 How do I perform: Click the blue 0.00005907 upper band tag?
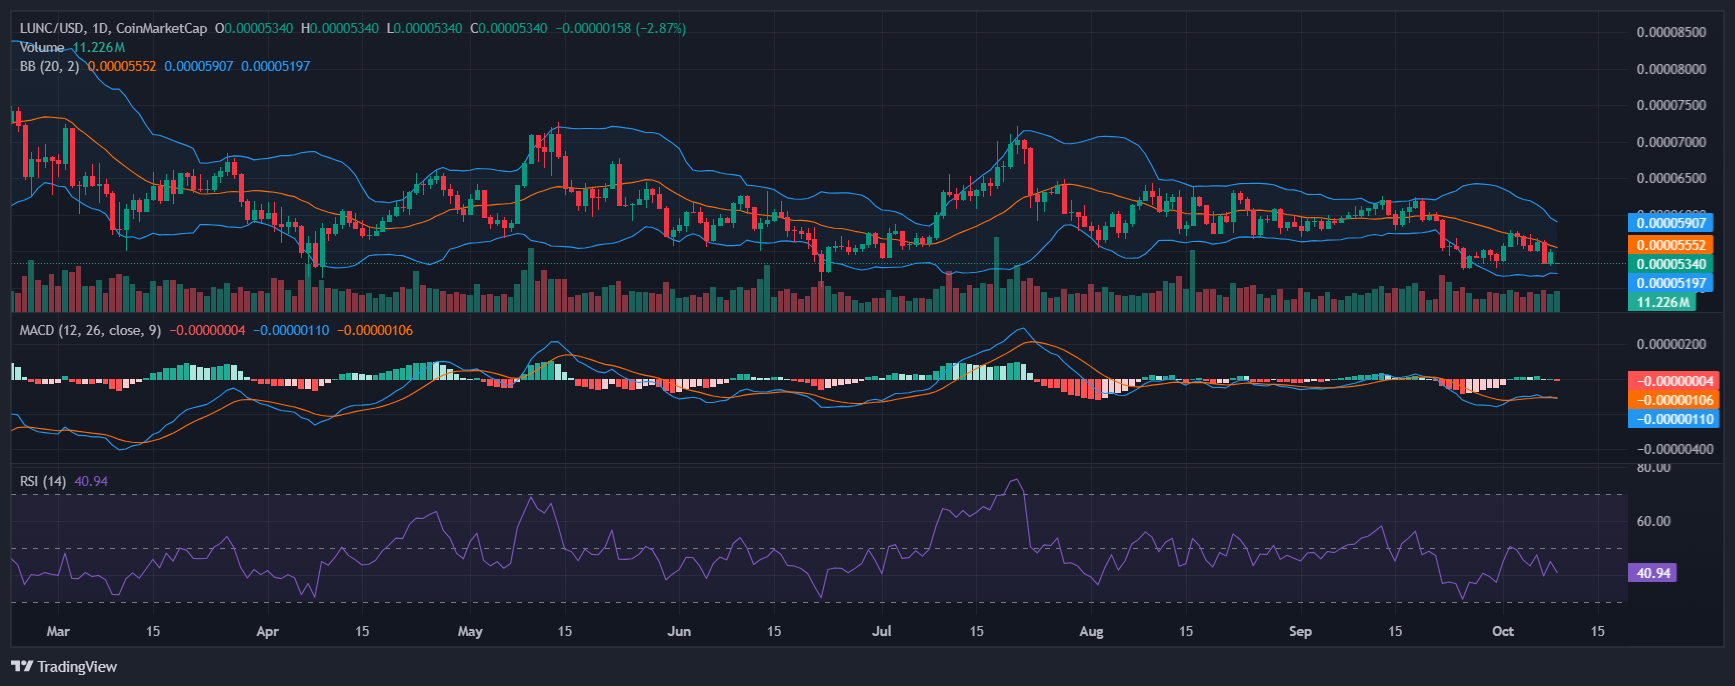coord(1670,223)
